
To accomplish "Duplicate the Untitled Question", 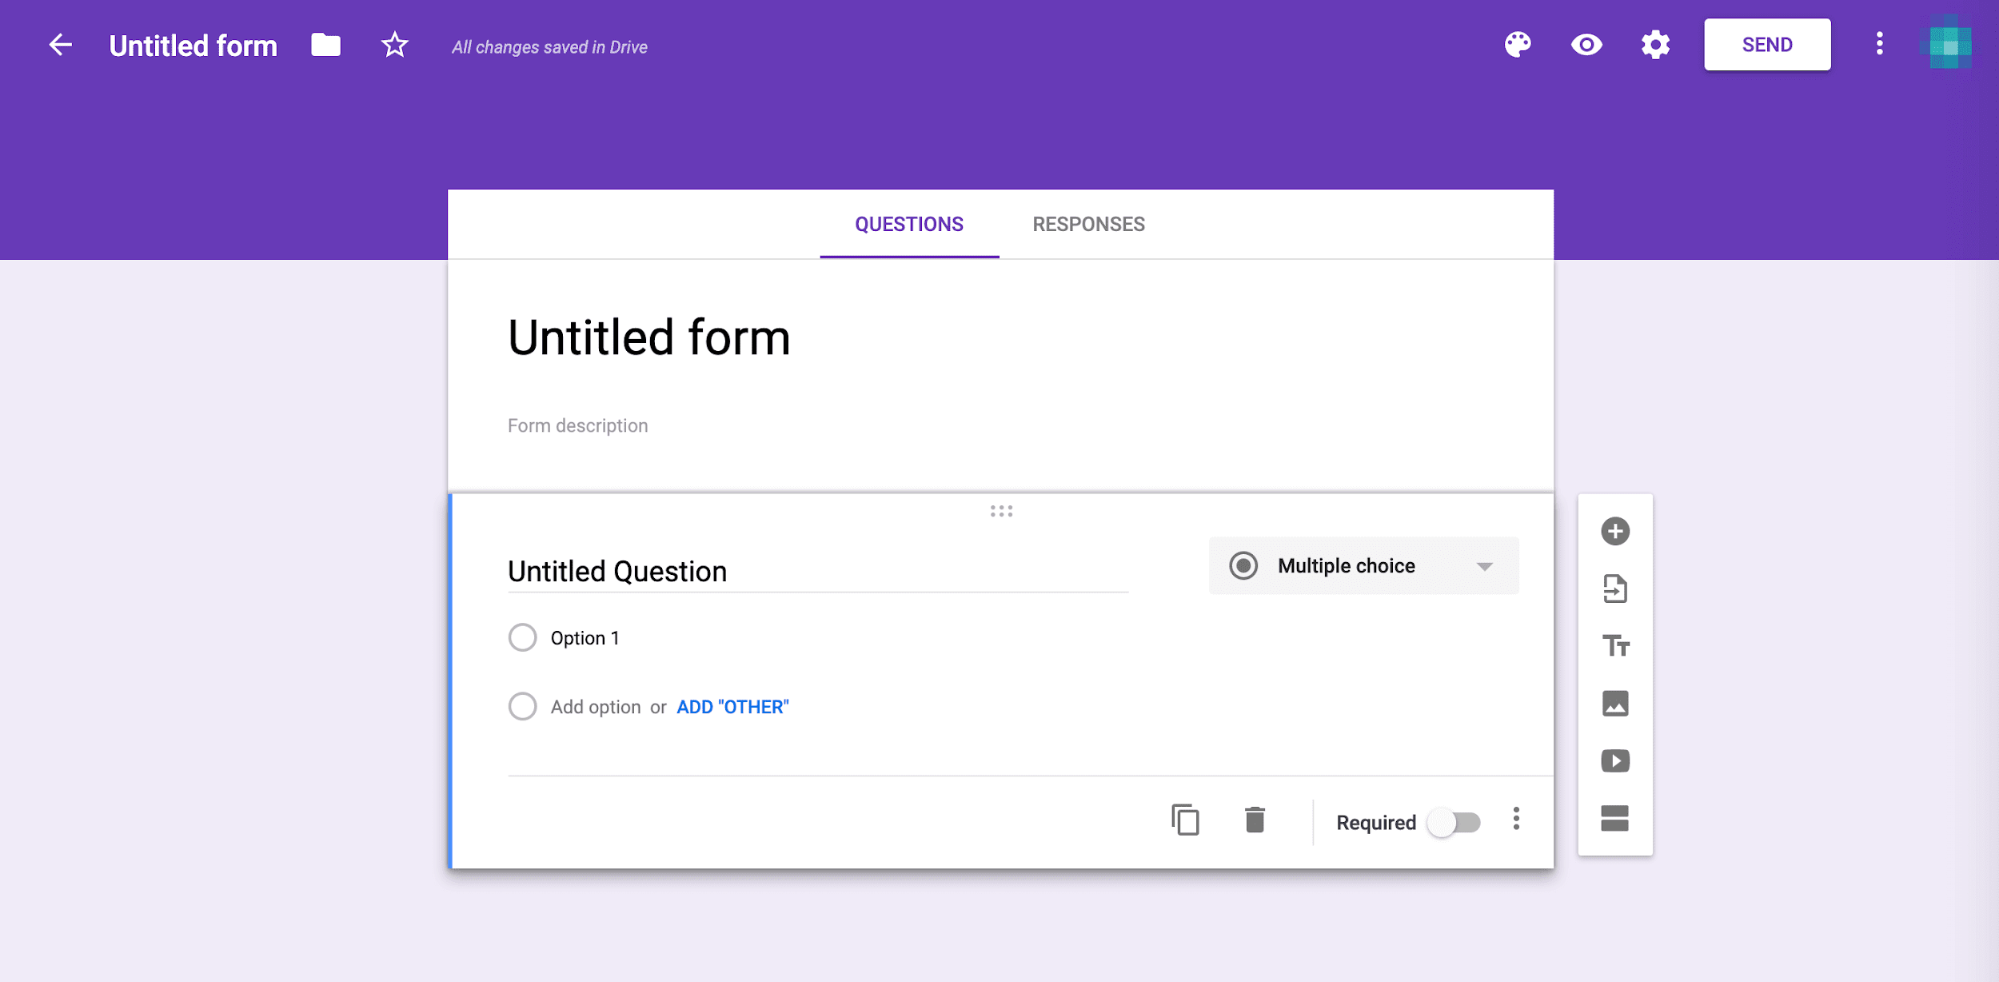I will pyautogui.click(x=1185, y=820).
